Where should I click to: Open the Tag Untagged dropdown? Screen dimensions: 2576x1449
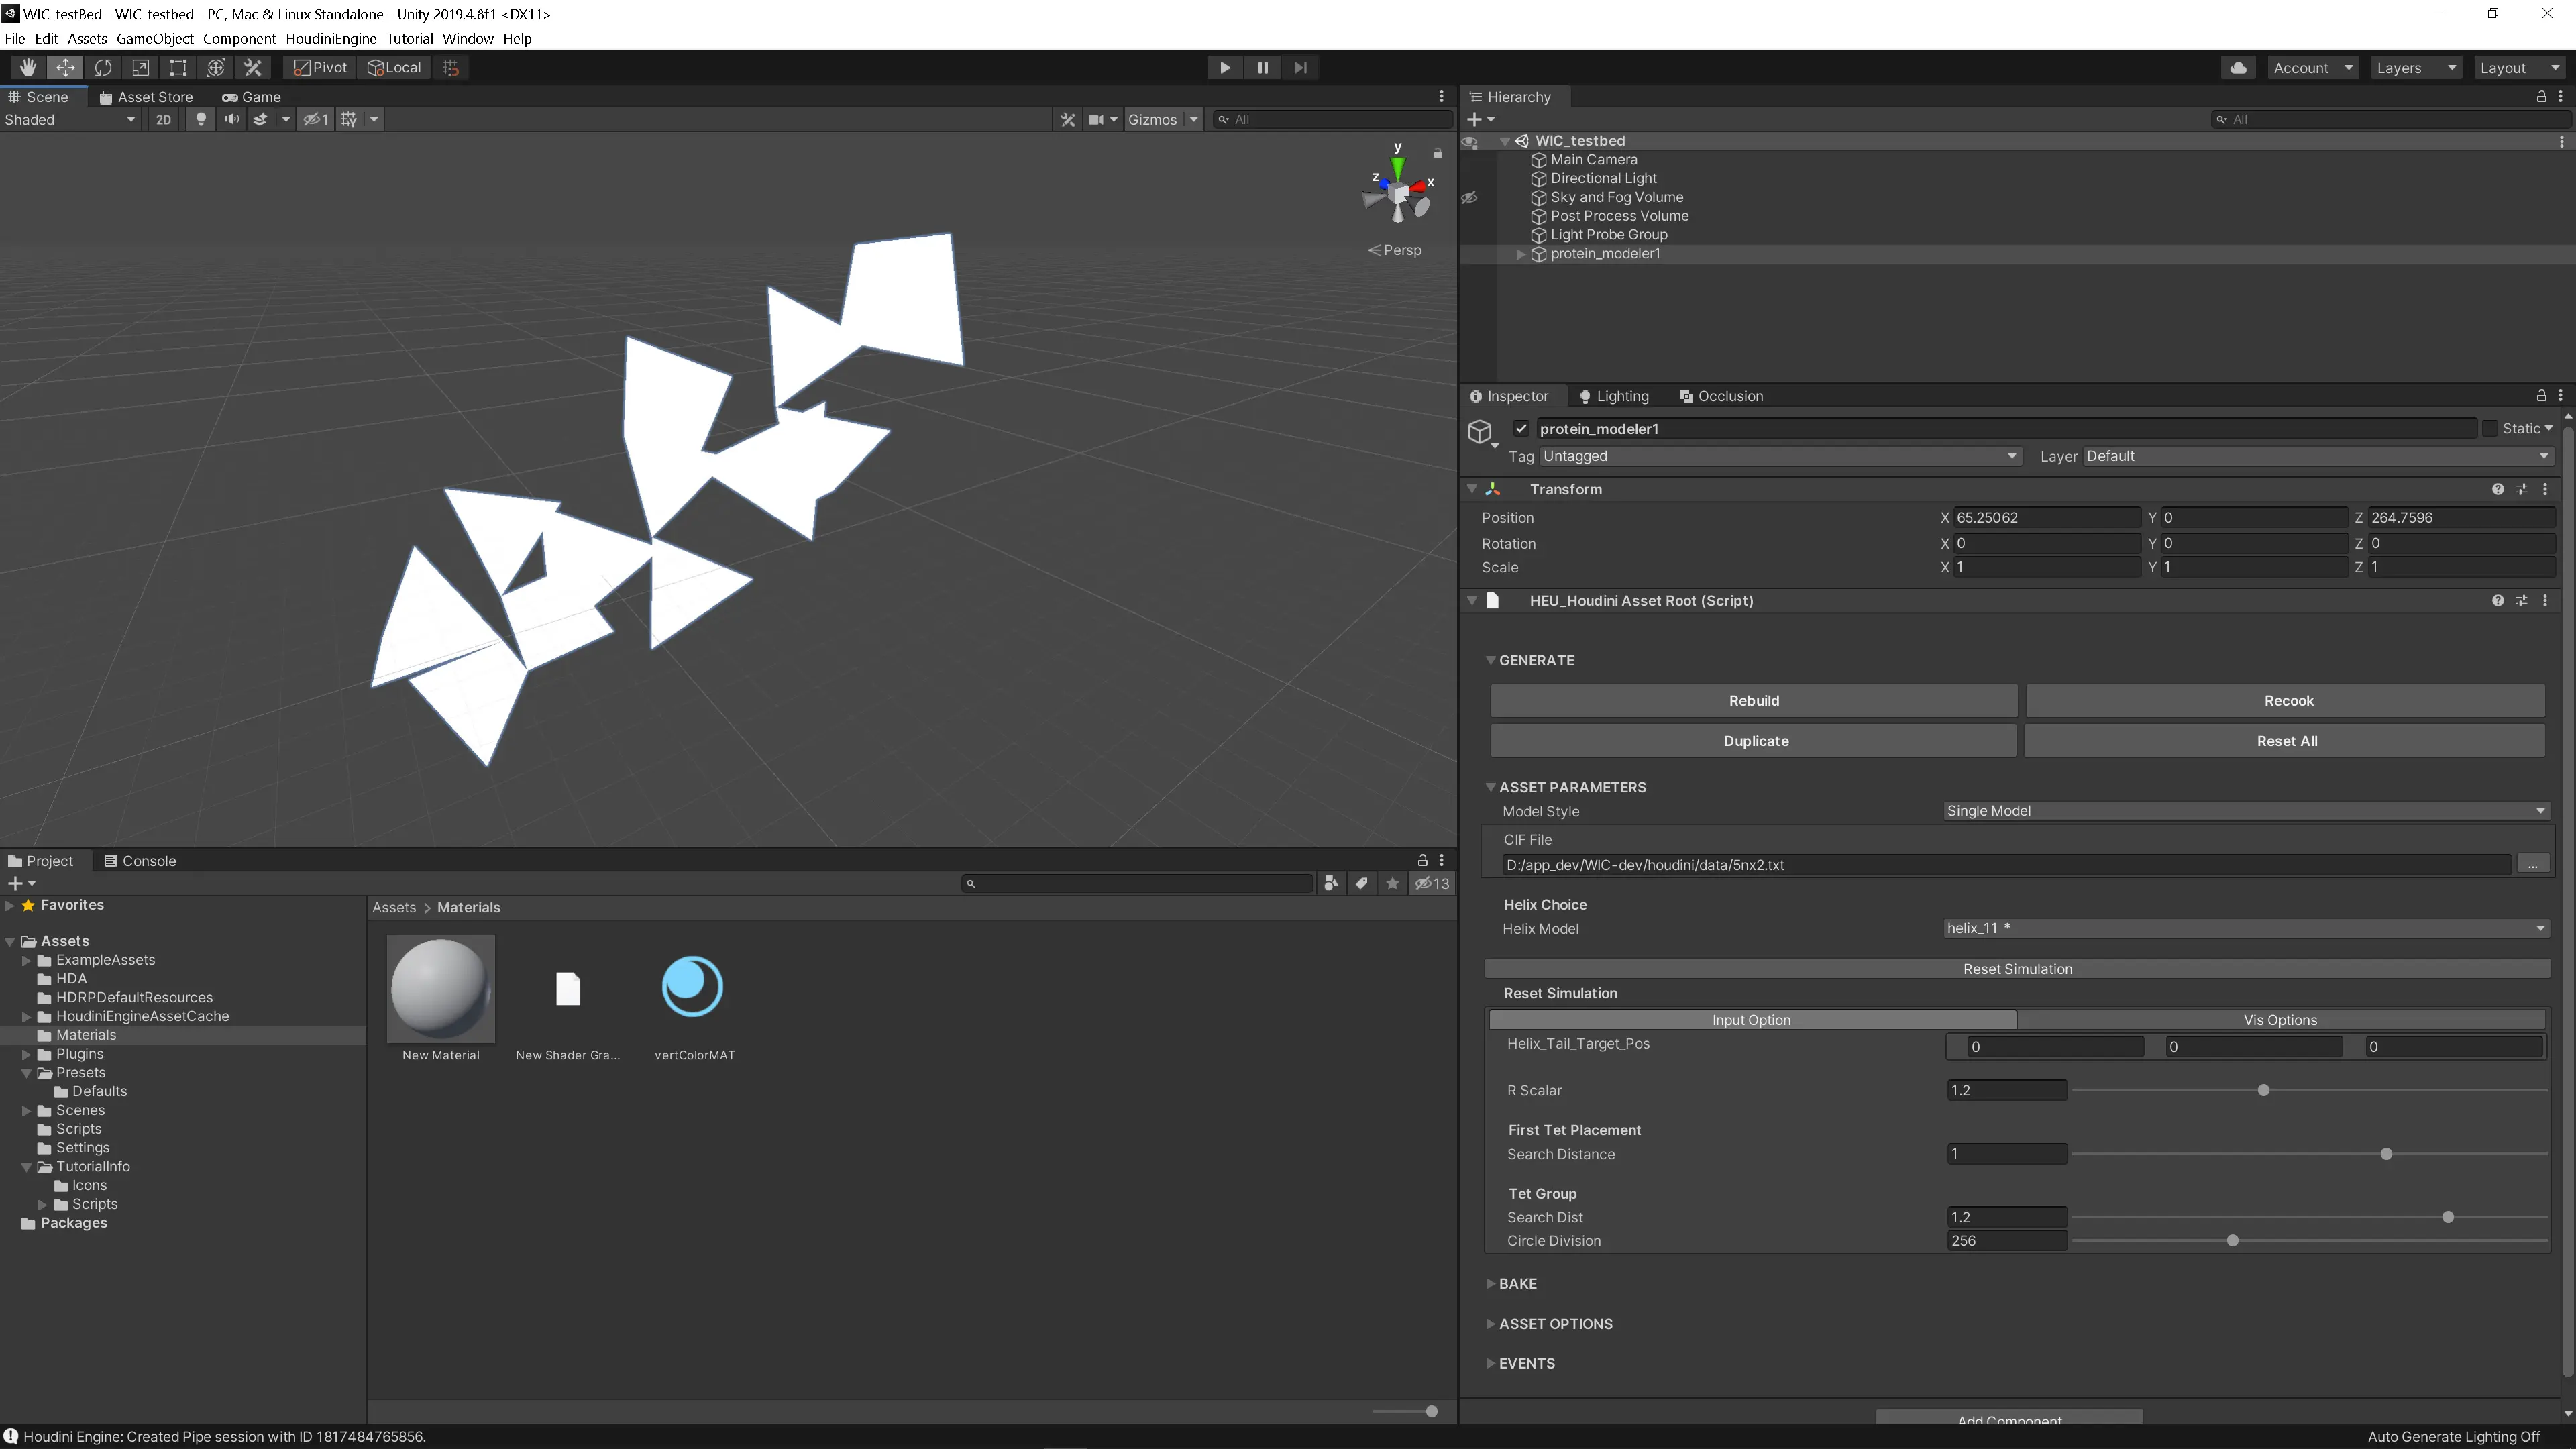(1780, 456)
